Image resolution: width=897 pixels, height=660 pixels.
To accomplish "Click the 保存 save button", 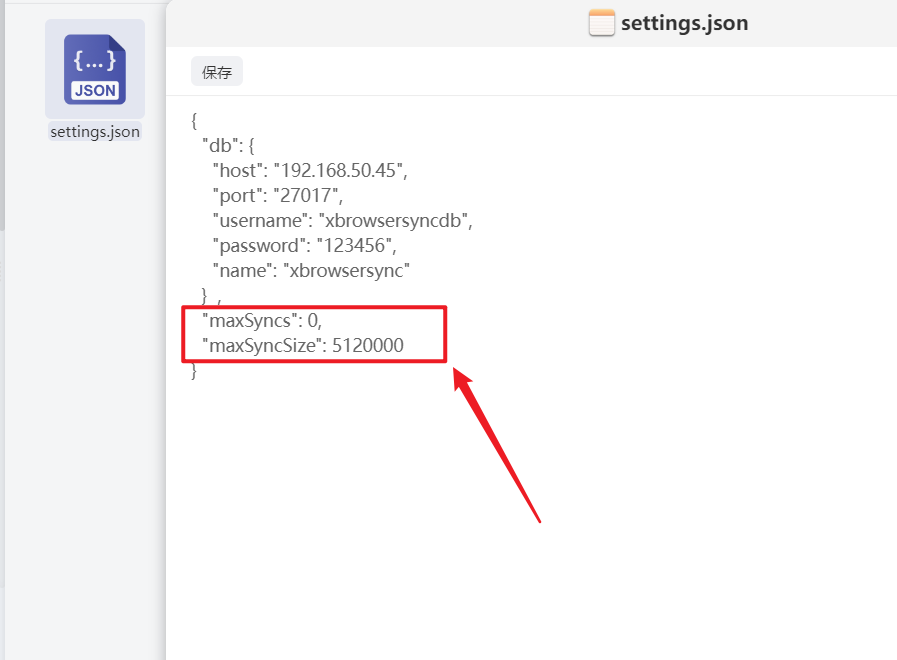I will click(x=217, y=71).
